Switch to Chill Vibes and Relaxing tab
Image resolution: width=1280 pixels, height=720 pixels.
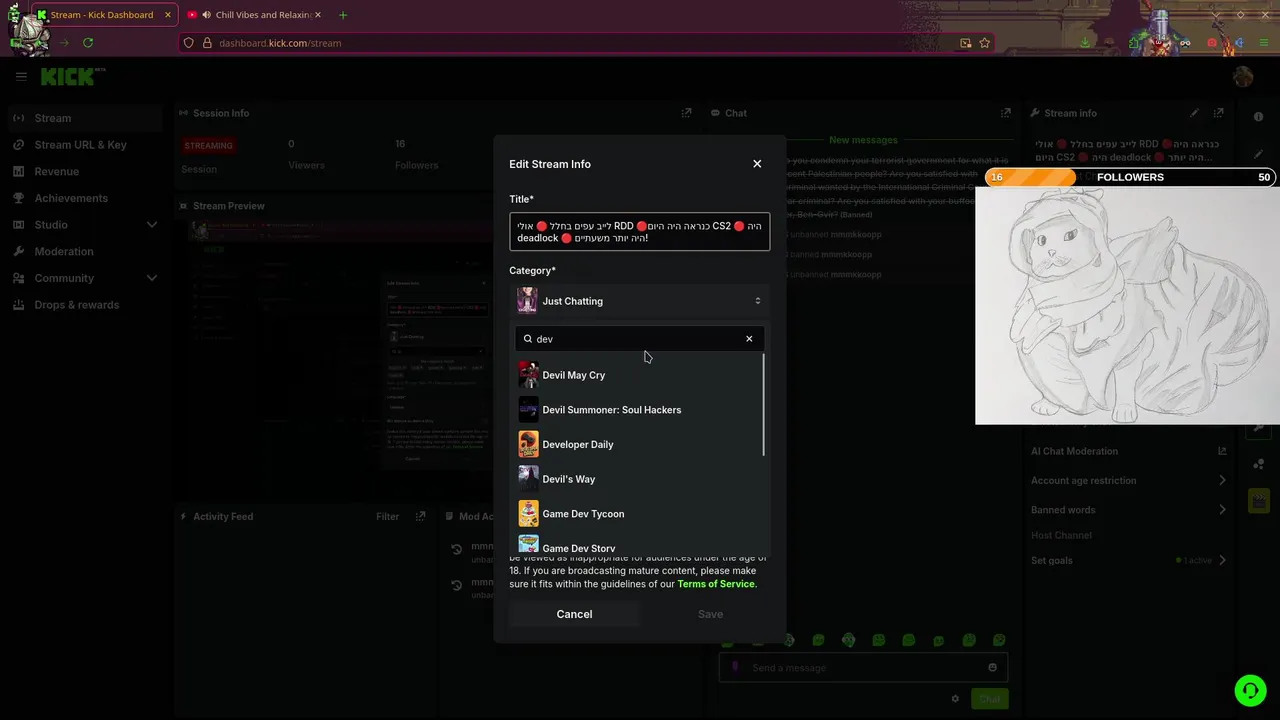click(255, 15)
